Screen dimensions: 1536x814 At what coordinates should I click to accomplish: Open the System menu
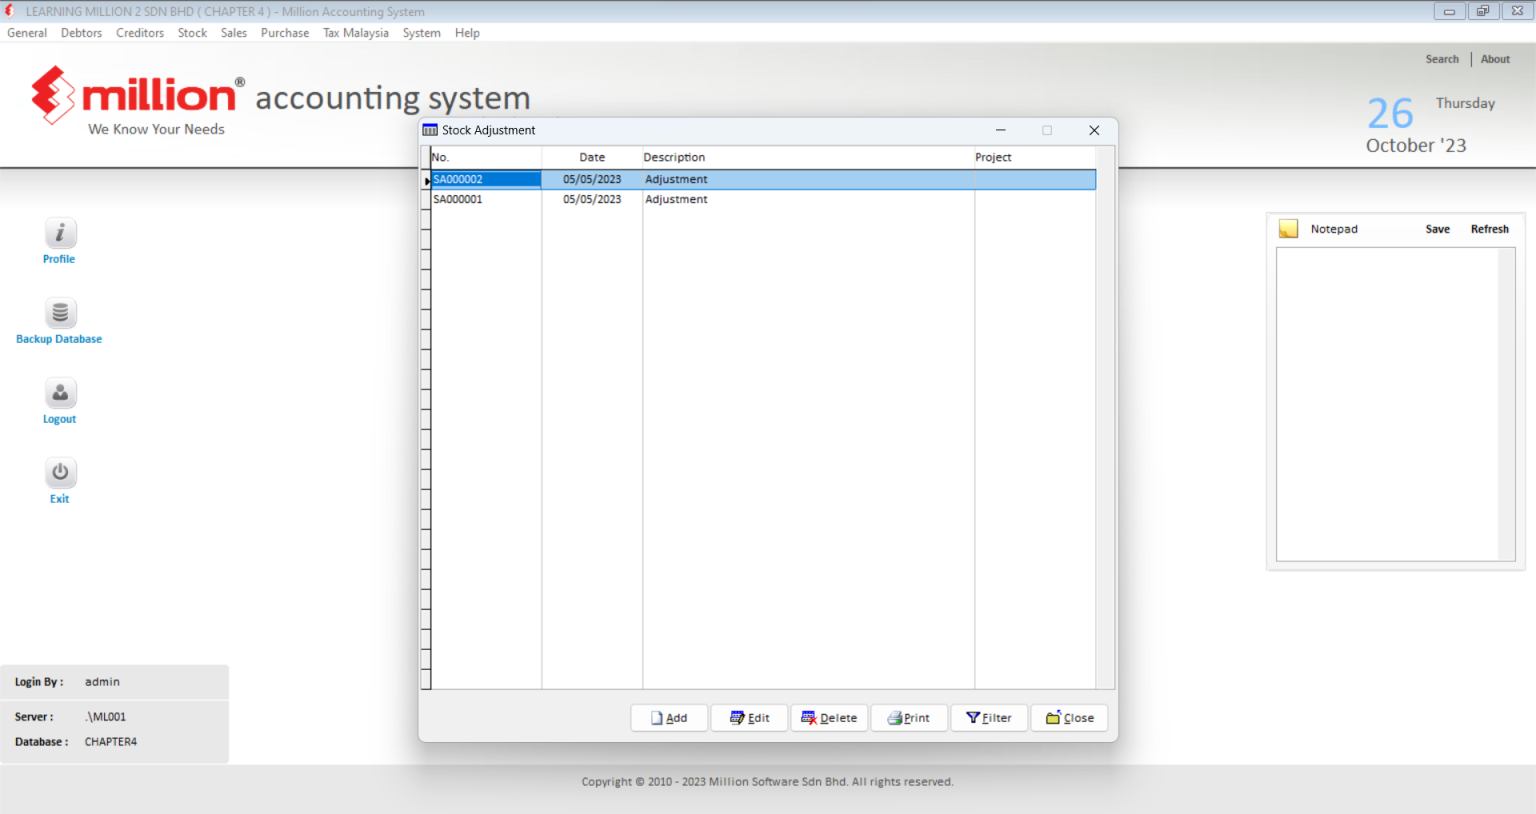pos(422,33)
